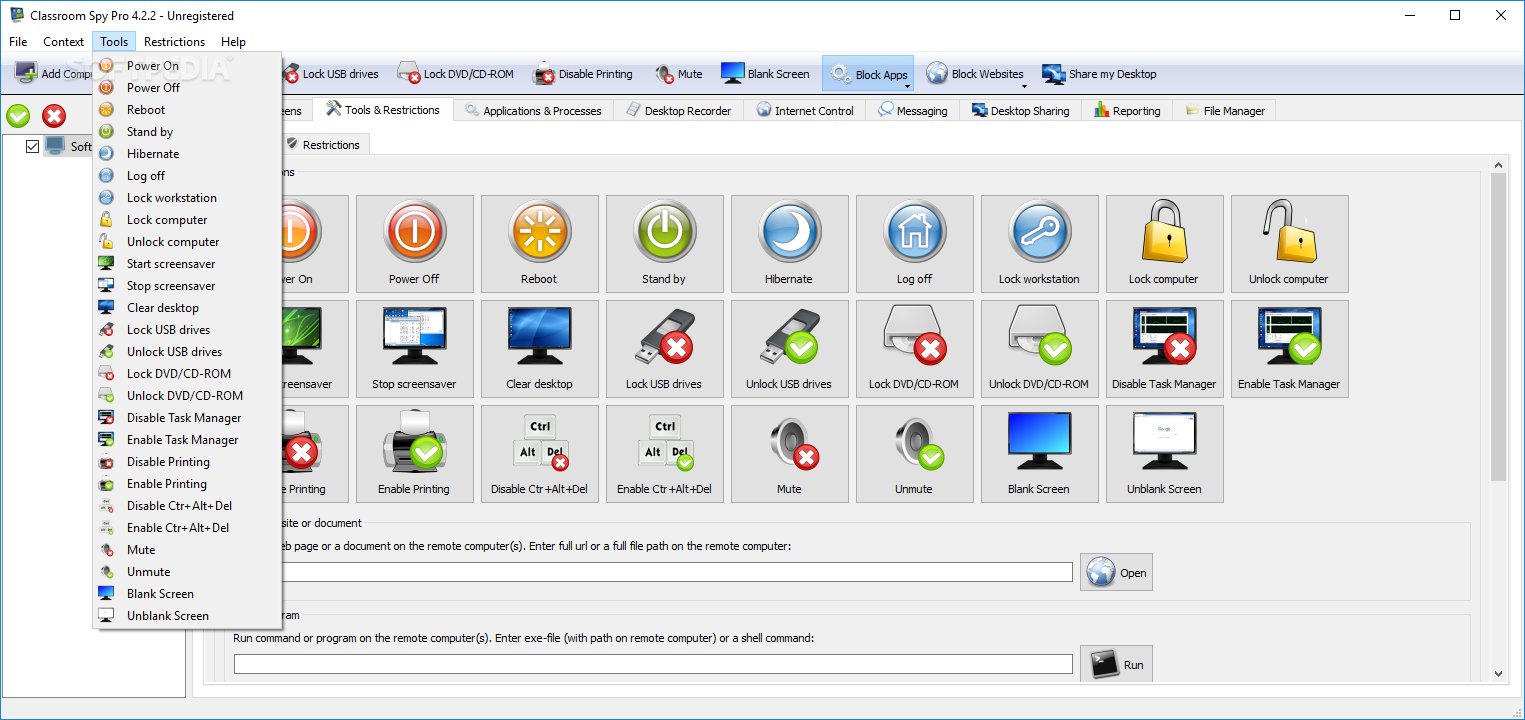The image size is (1525, 720).
Task: Click the Open button with globe icon
Action: tap(1116, 573)
